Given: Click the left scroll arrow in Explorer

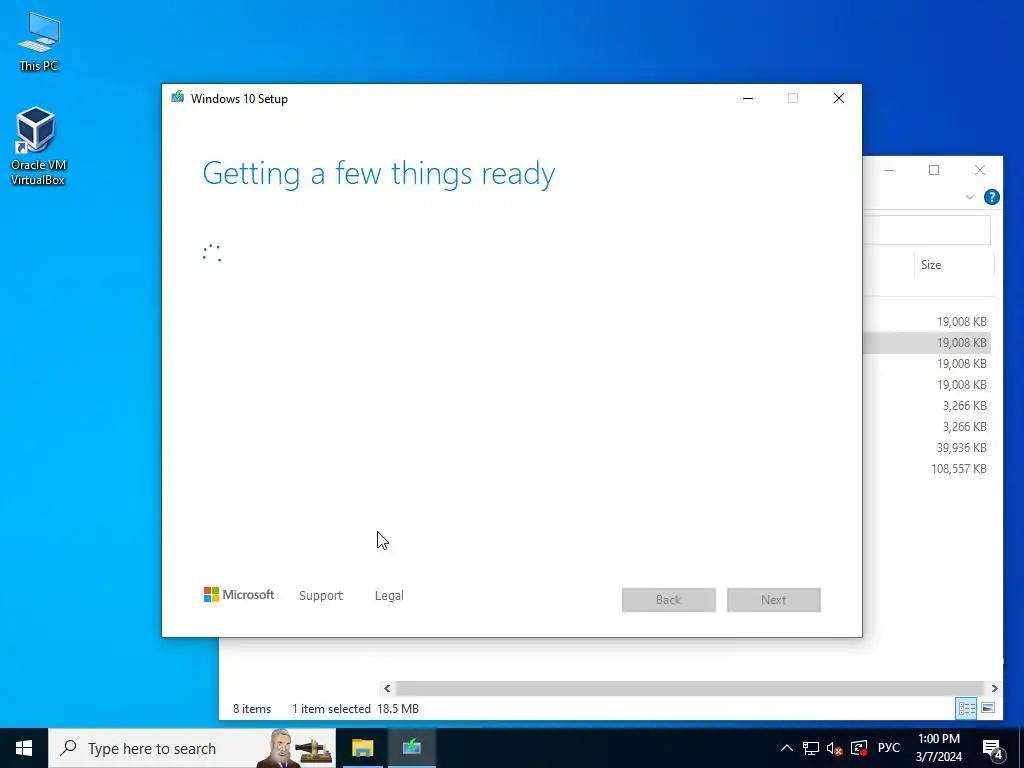Looking at the screenshot, I should (387, 688).
